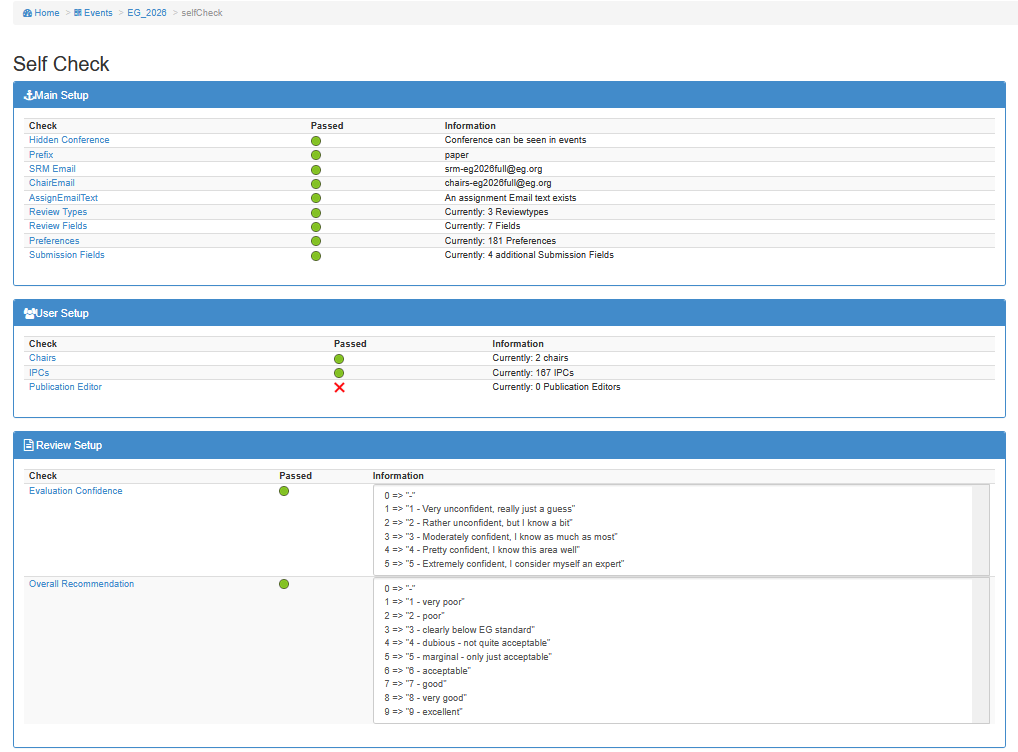Click 'Currently: 7 Fields' text
This screenshot has width=1018, height=752.
click(482, 226)
